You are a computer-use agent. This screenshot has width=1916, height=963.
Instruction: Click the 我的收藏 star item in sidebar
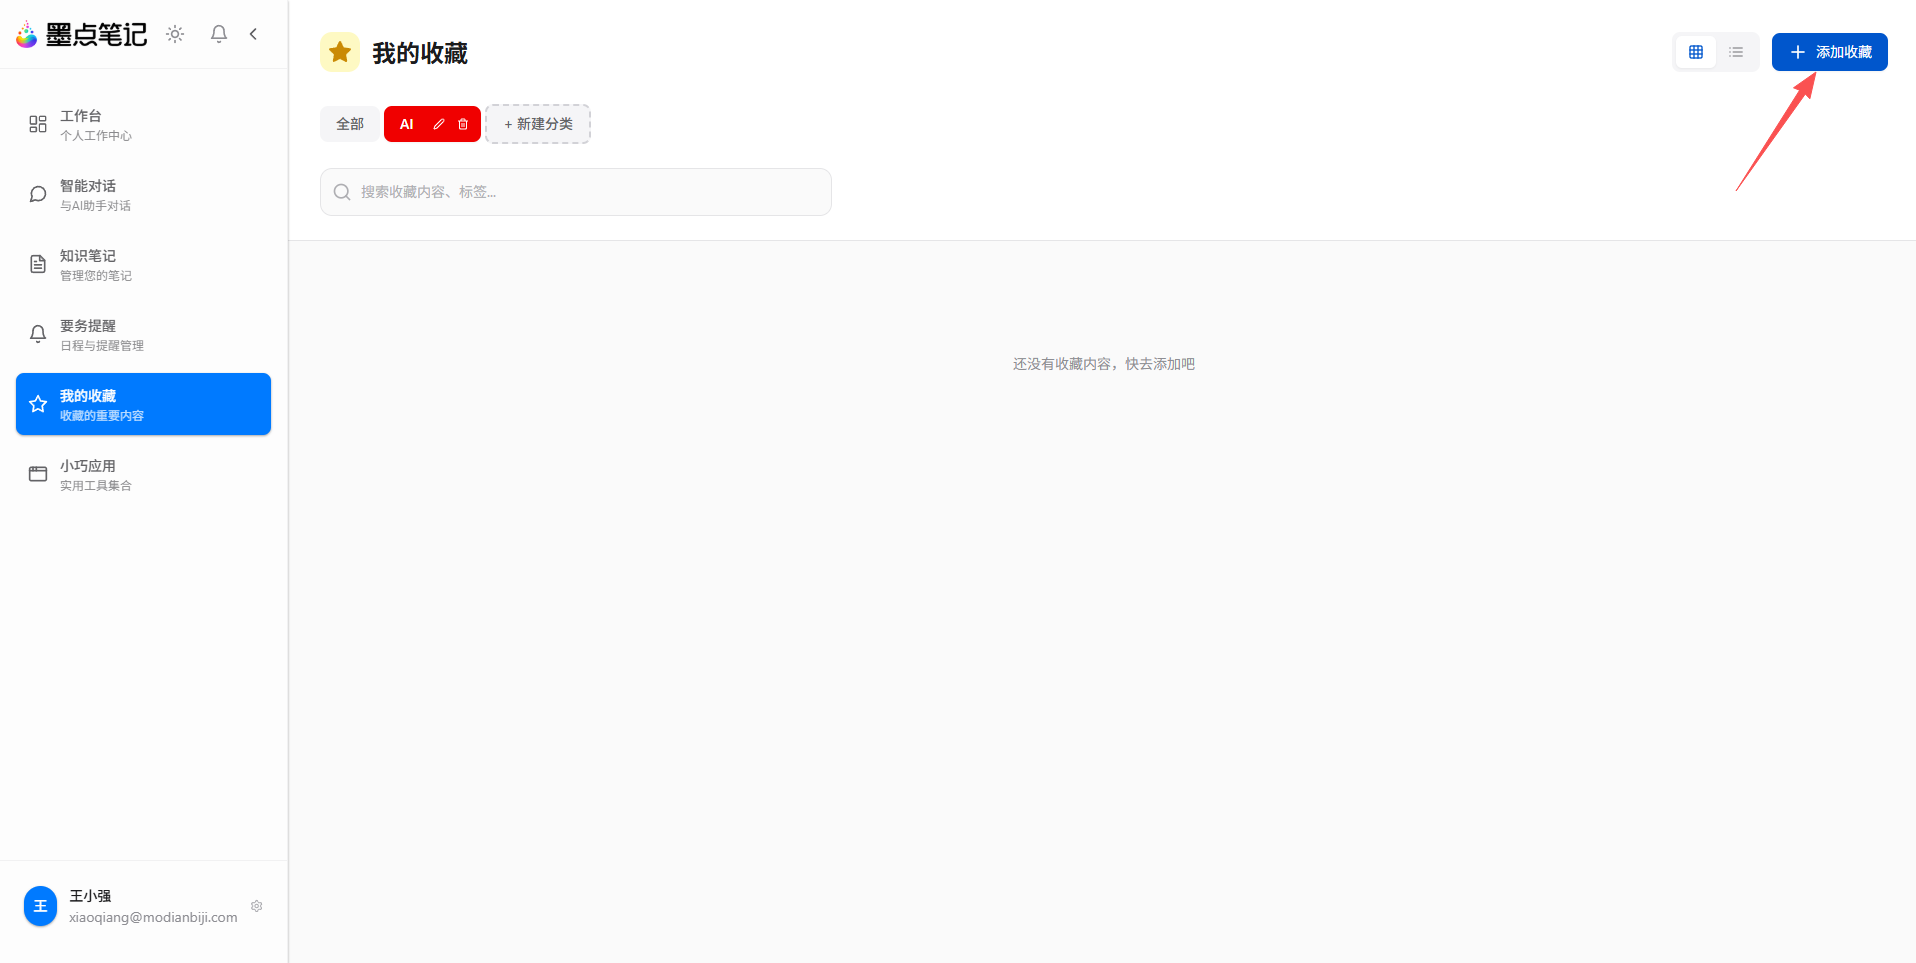[143, 404]
